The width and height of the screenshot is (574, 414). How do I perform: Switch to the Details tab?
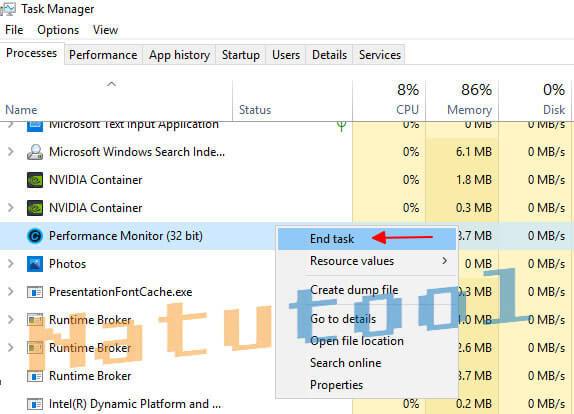pos(329,55)
